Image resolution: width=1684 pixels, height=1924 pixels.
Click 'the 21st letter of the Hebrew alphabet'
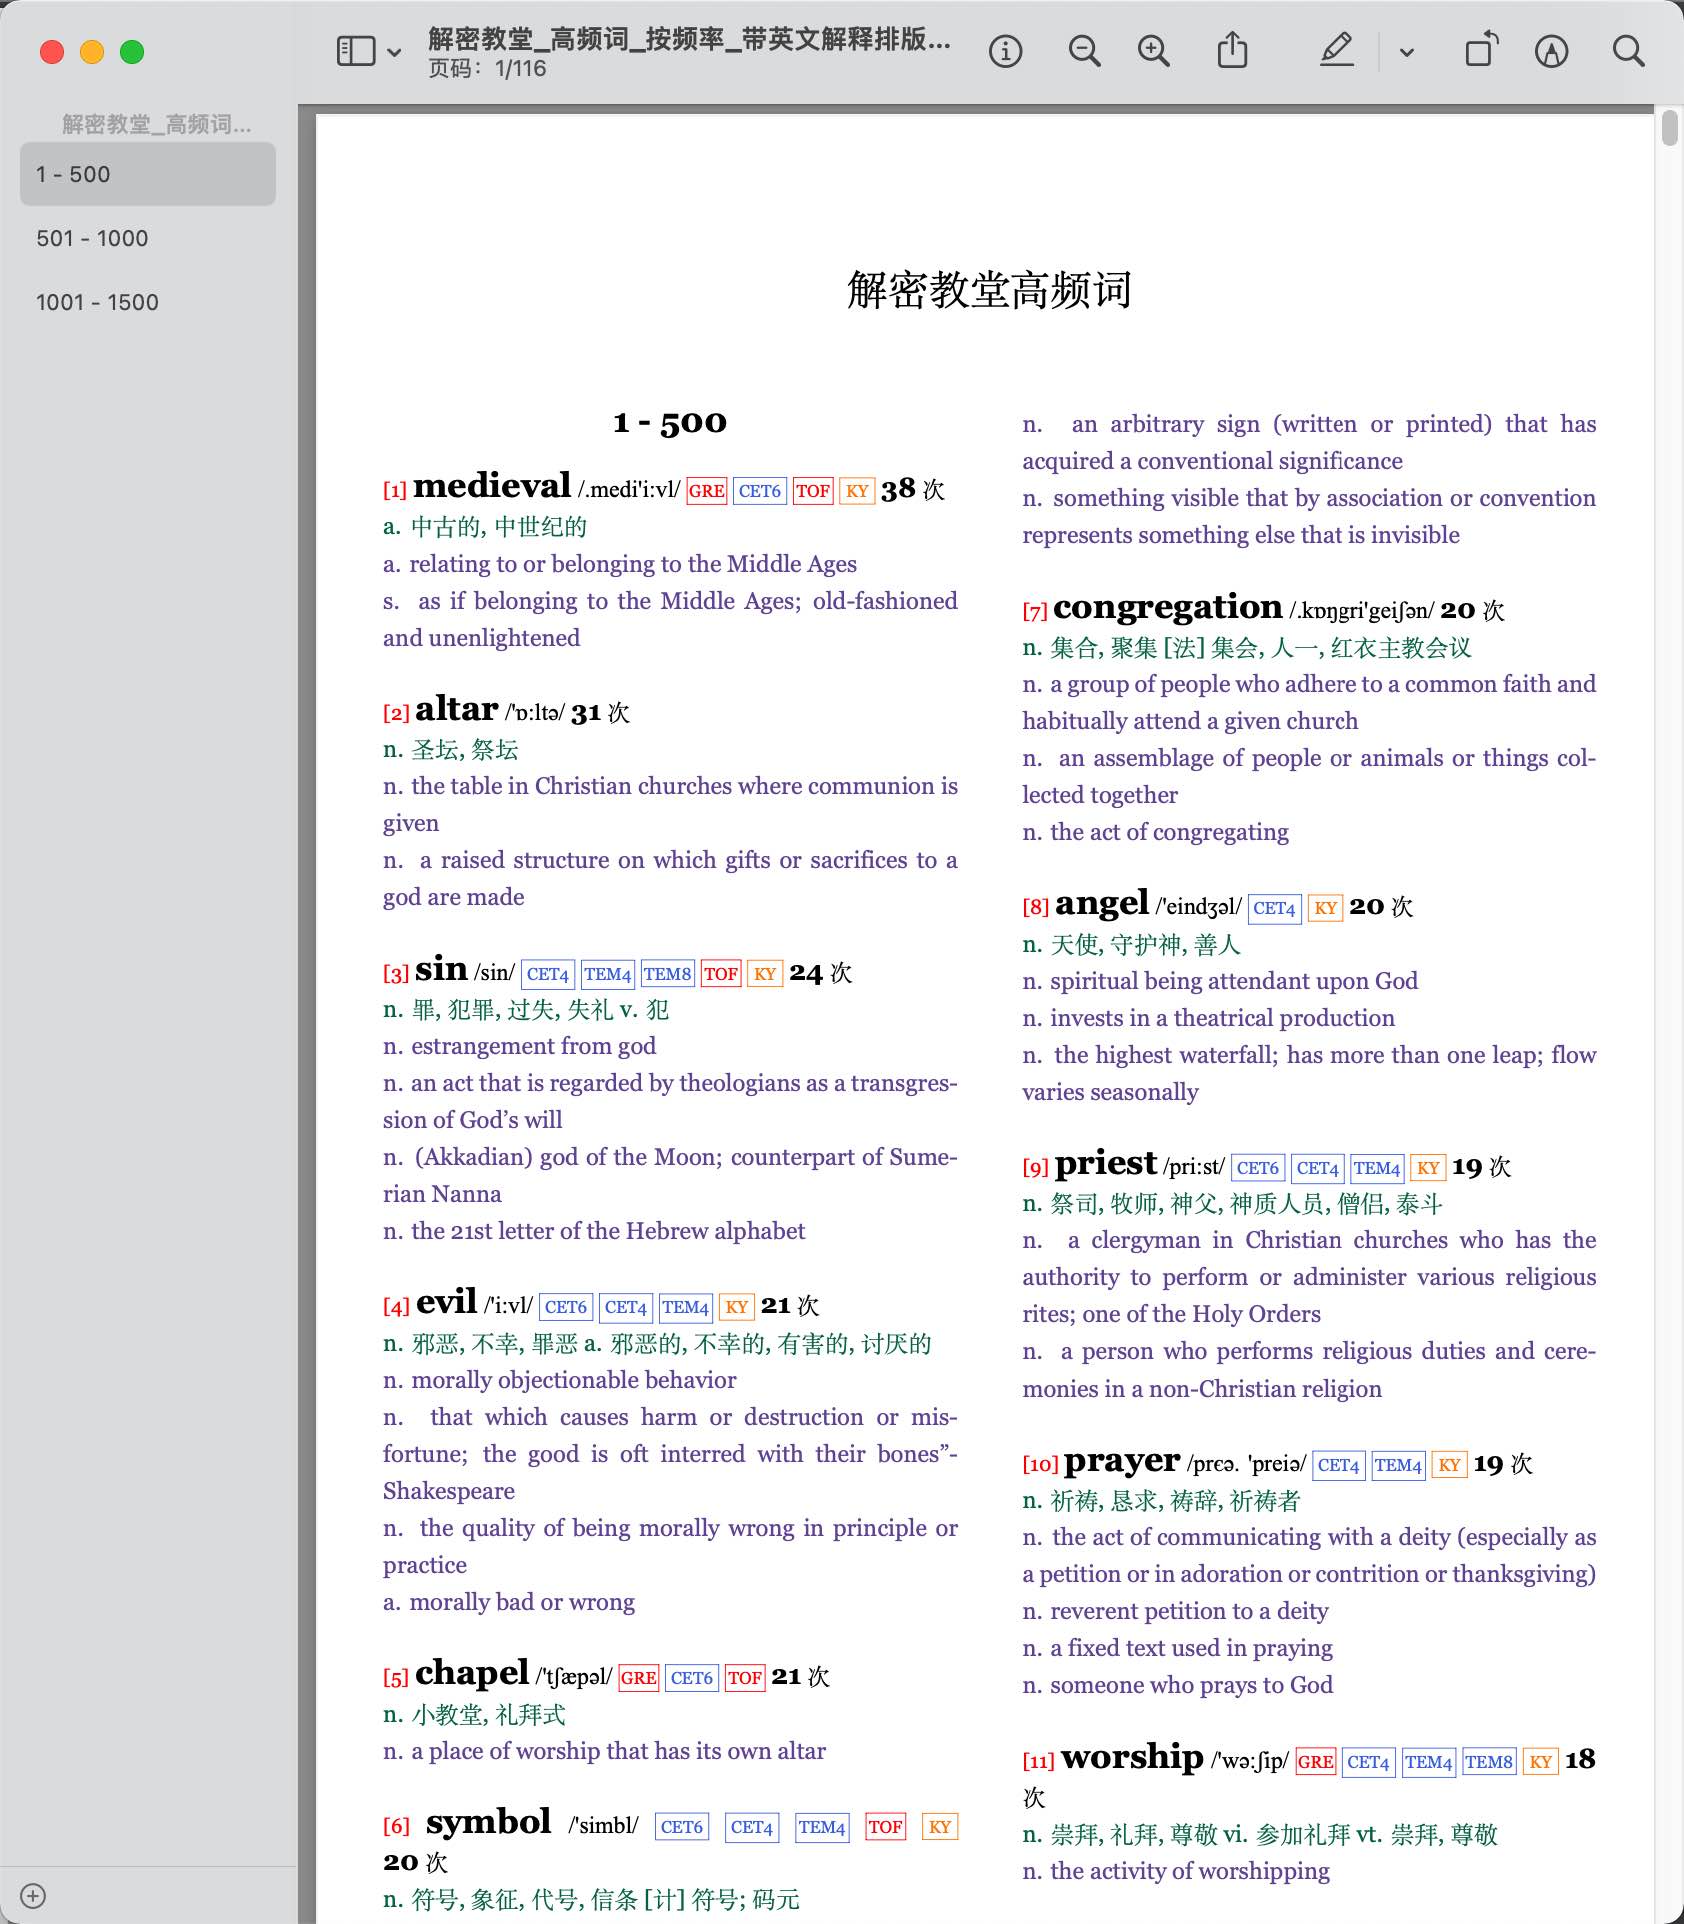point(608,1231)
